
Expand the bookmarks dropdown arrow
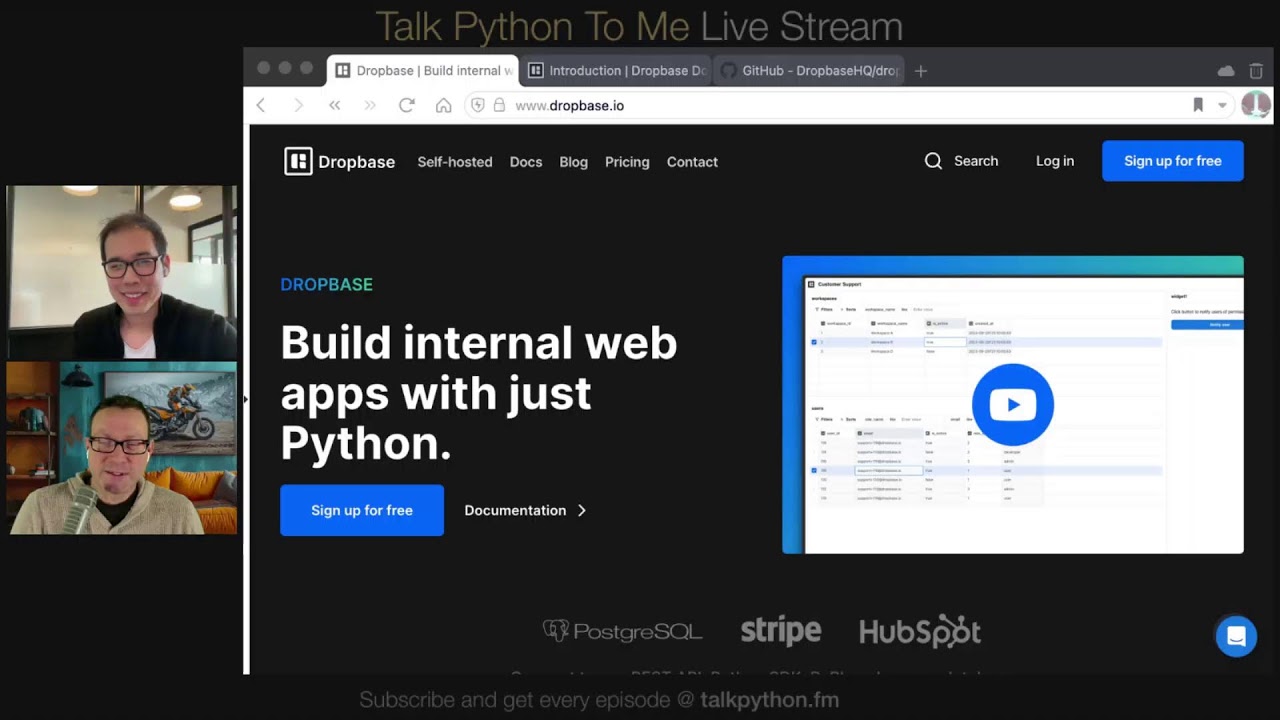[x=1222, y=105]
